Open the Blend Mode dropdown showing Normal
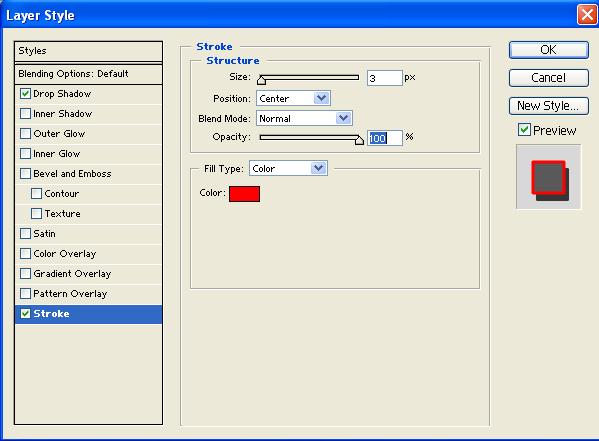The image size is (599, 441). pyautogui.click(x=304, y=118)
